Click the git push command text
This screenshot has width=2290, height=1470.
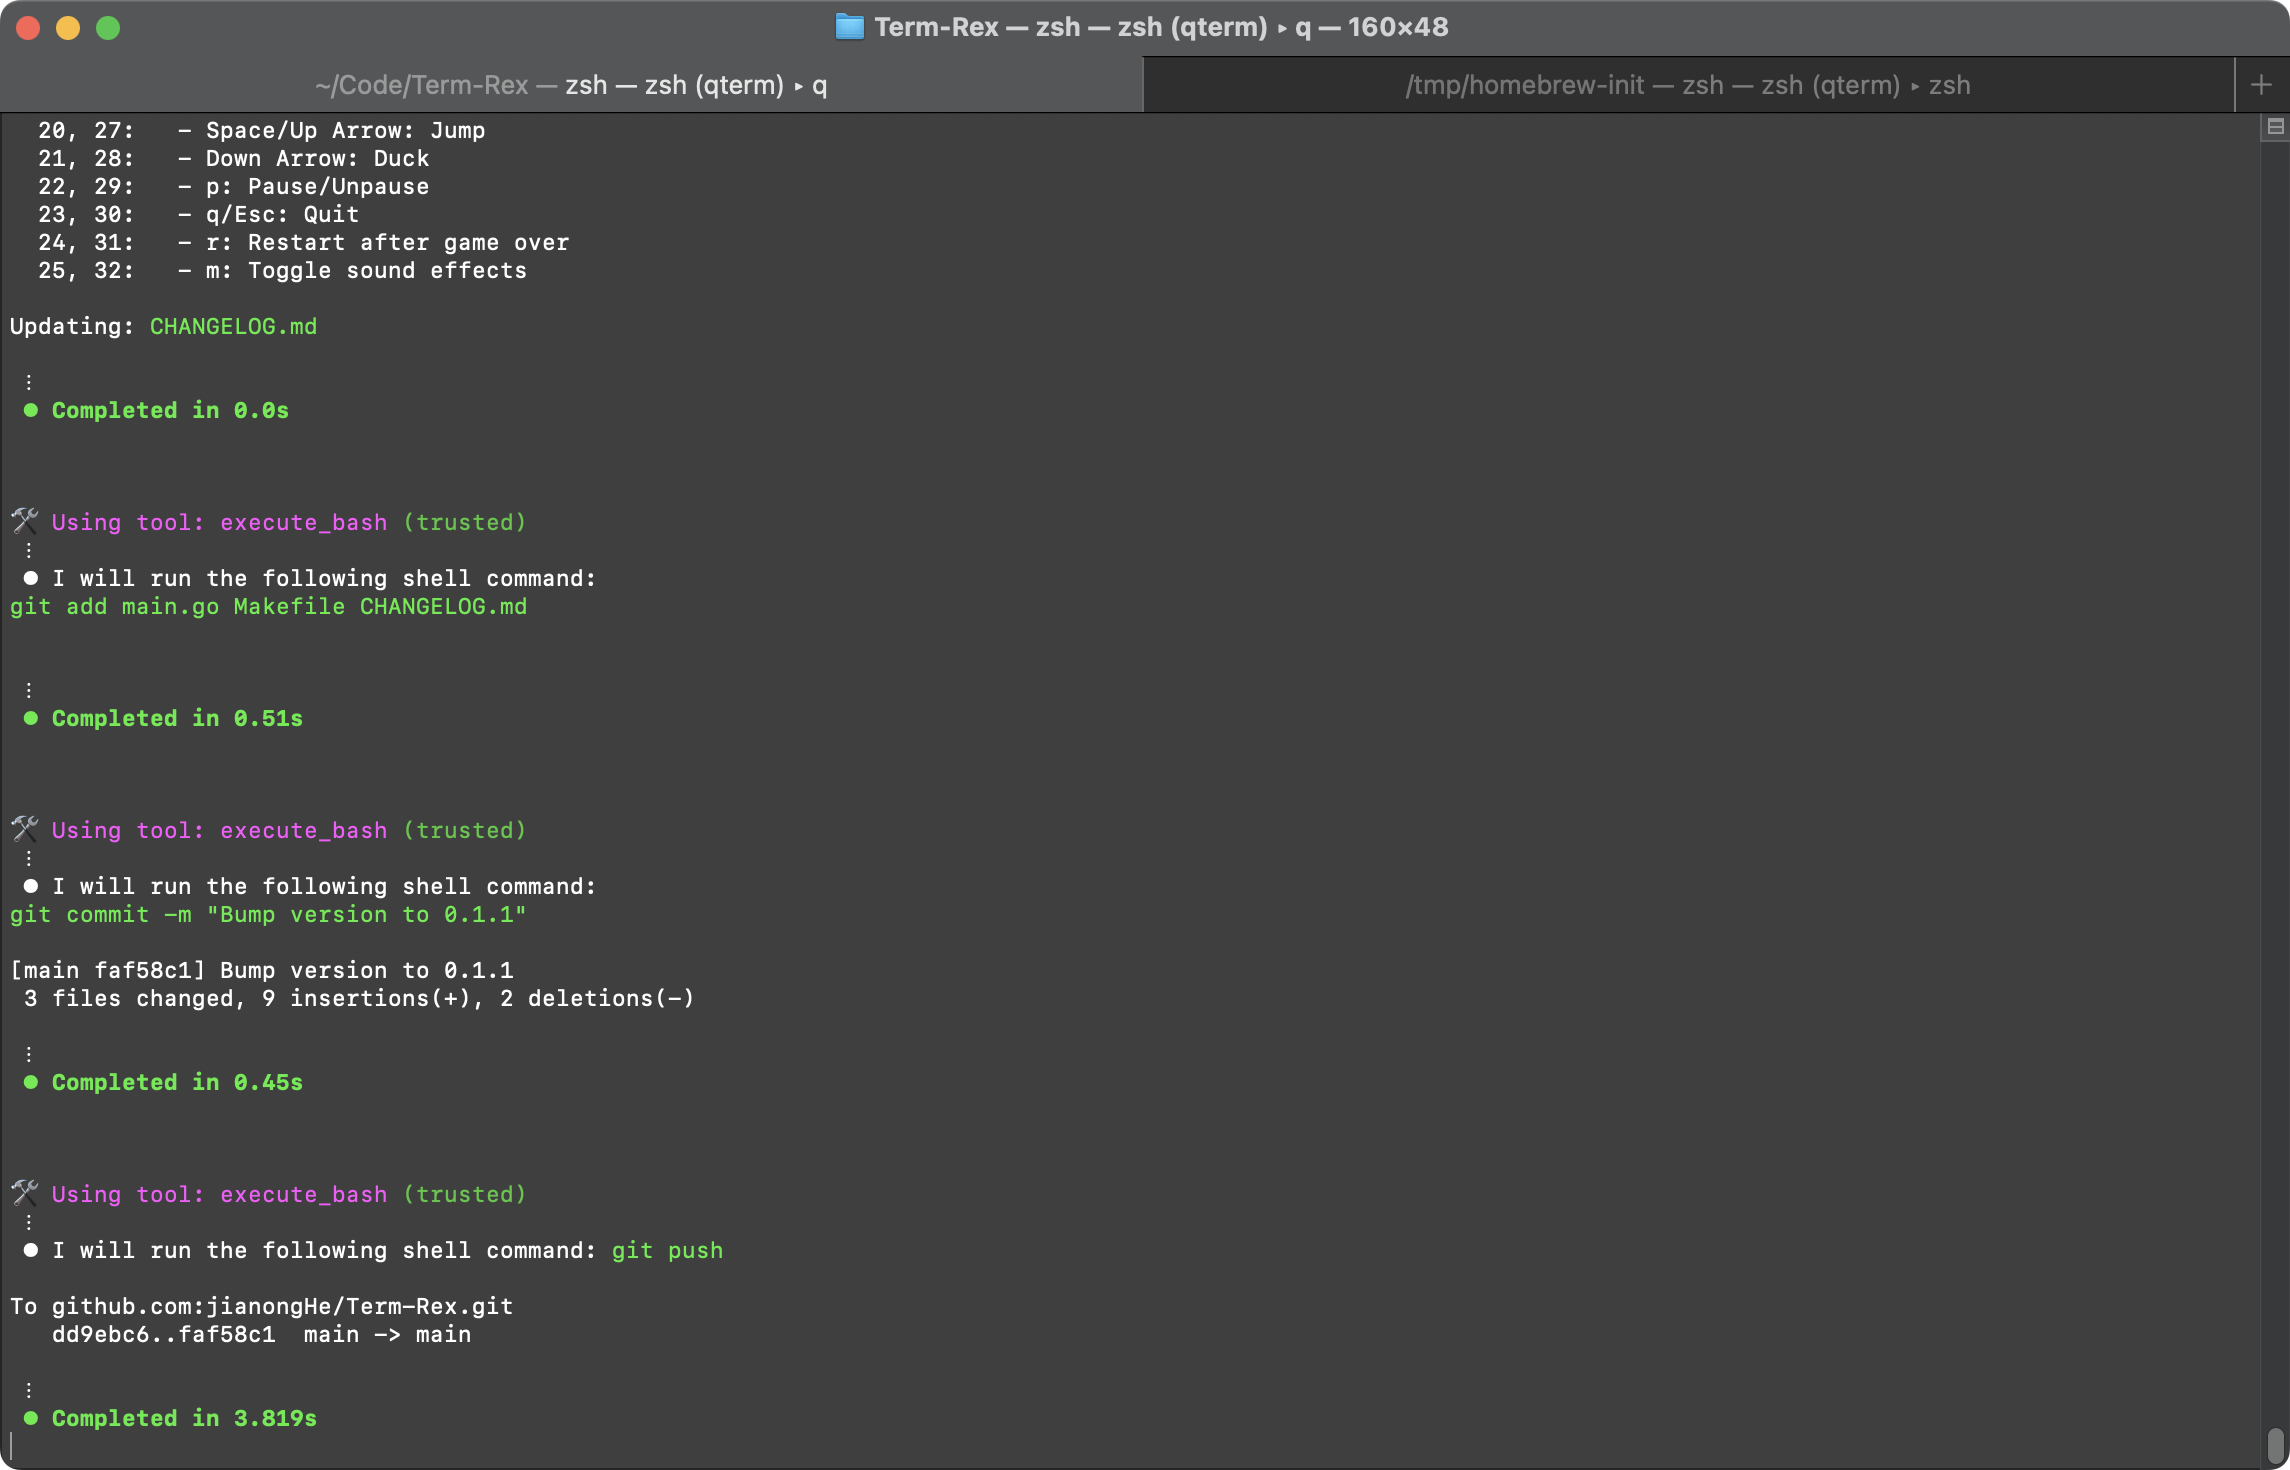click(667, 1251)
